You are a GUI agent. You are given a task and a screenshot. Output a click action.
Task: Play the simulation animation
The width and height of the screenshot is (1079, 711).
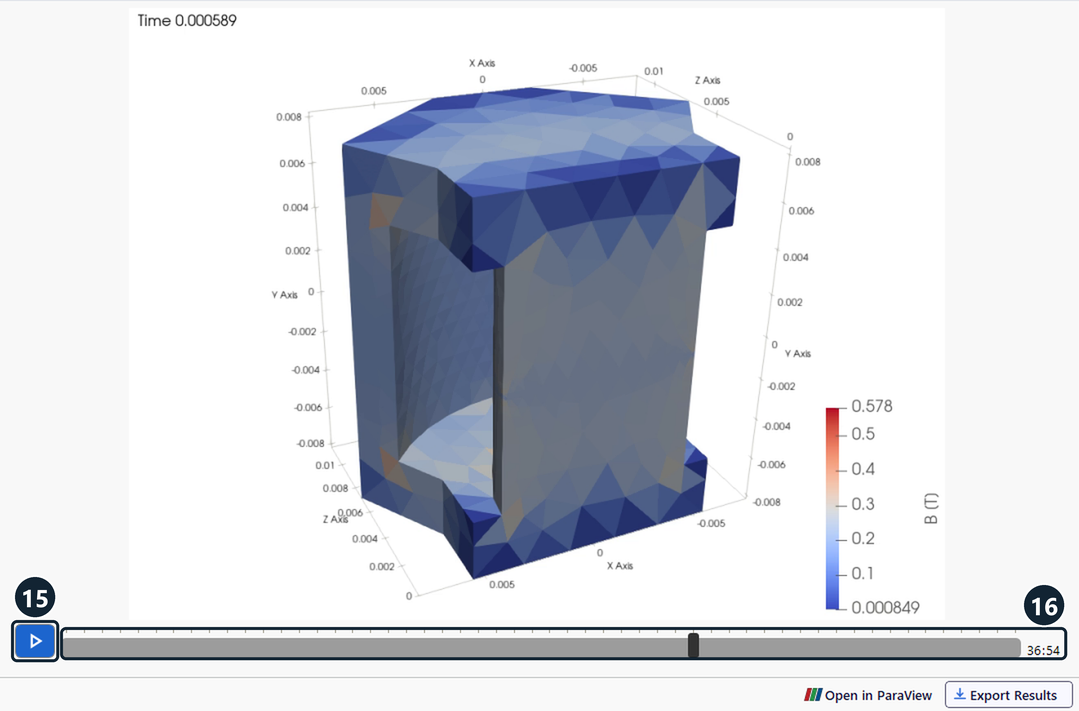35,641
